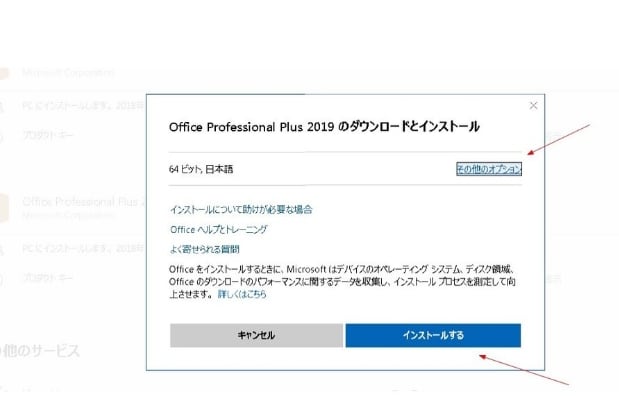Click the upper PCにインストールします row
The image size is (619, 411).
[x=84, y=105]
